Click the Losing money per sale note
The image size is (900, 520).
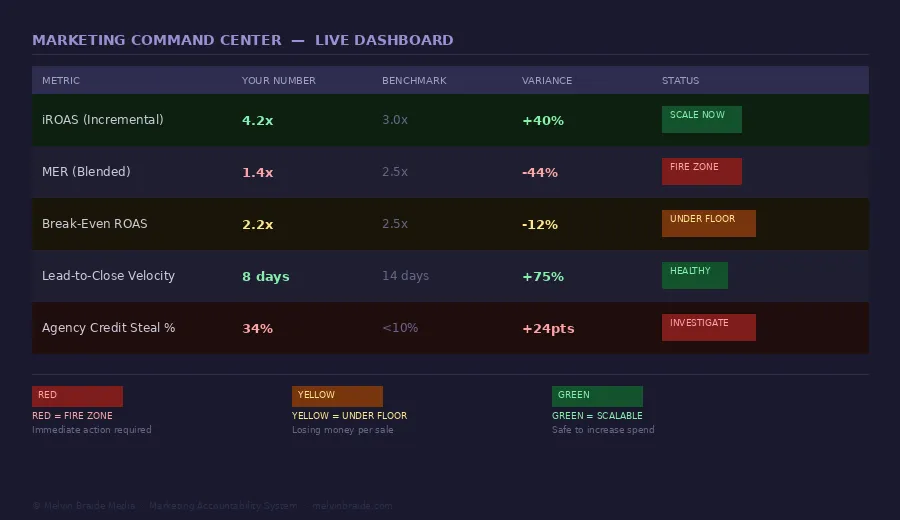tap(343, 430)
